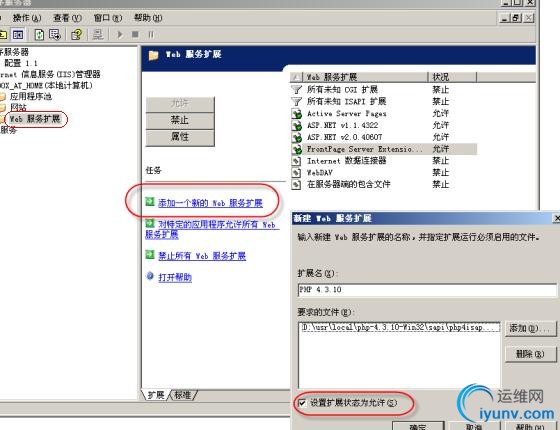Click the start service play icon
This screenshot has height=430, width=560.
120,35
